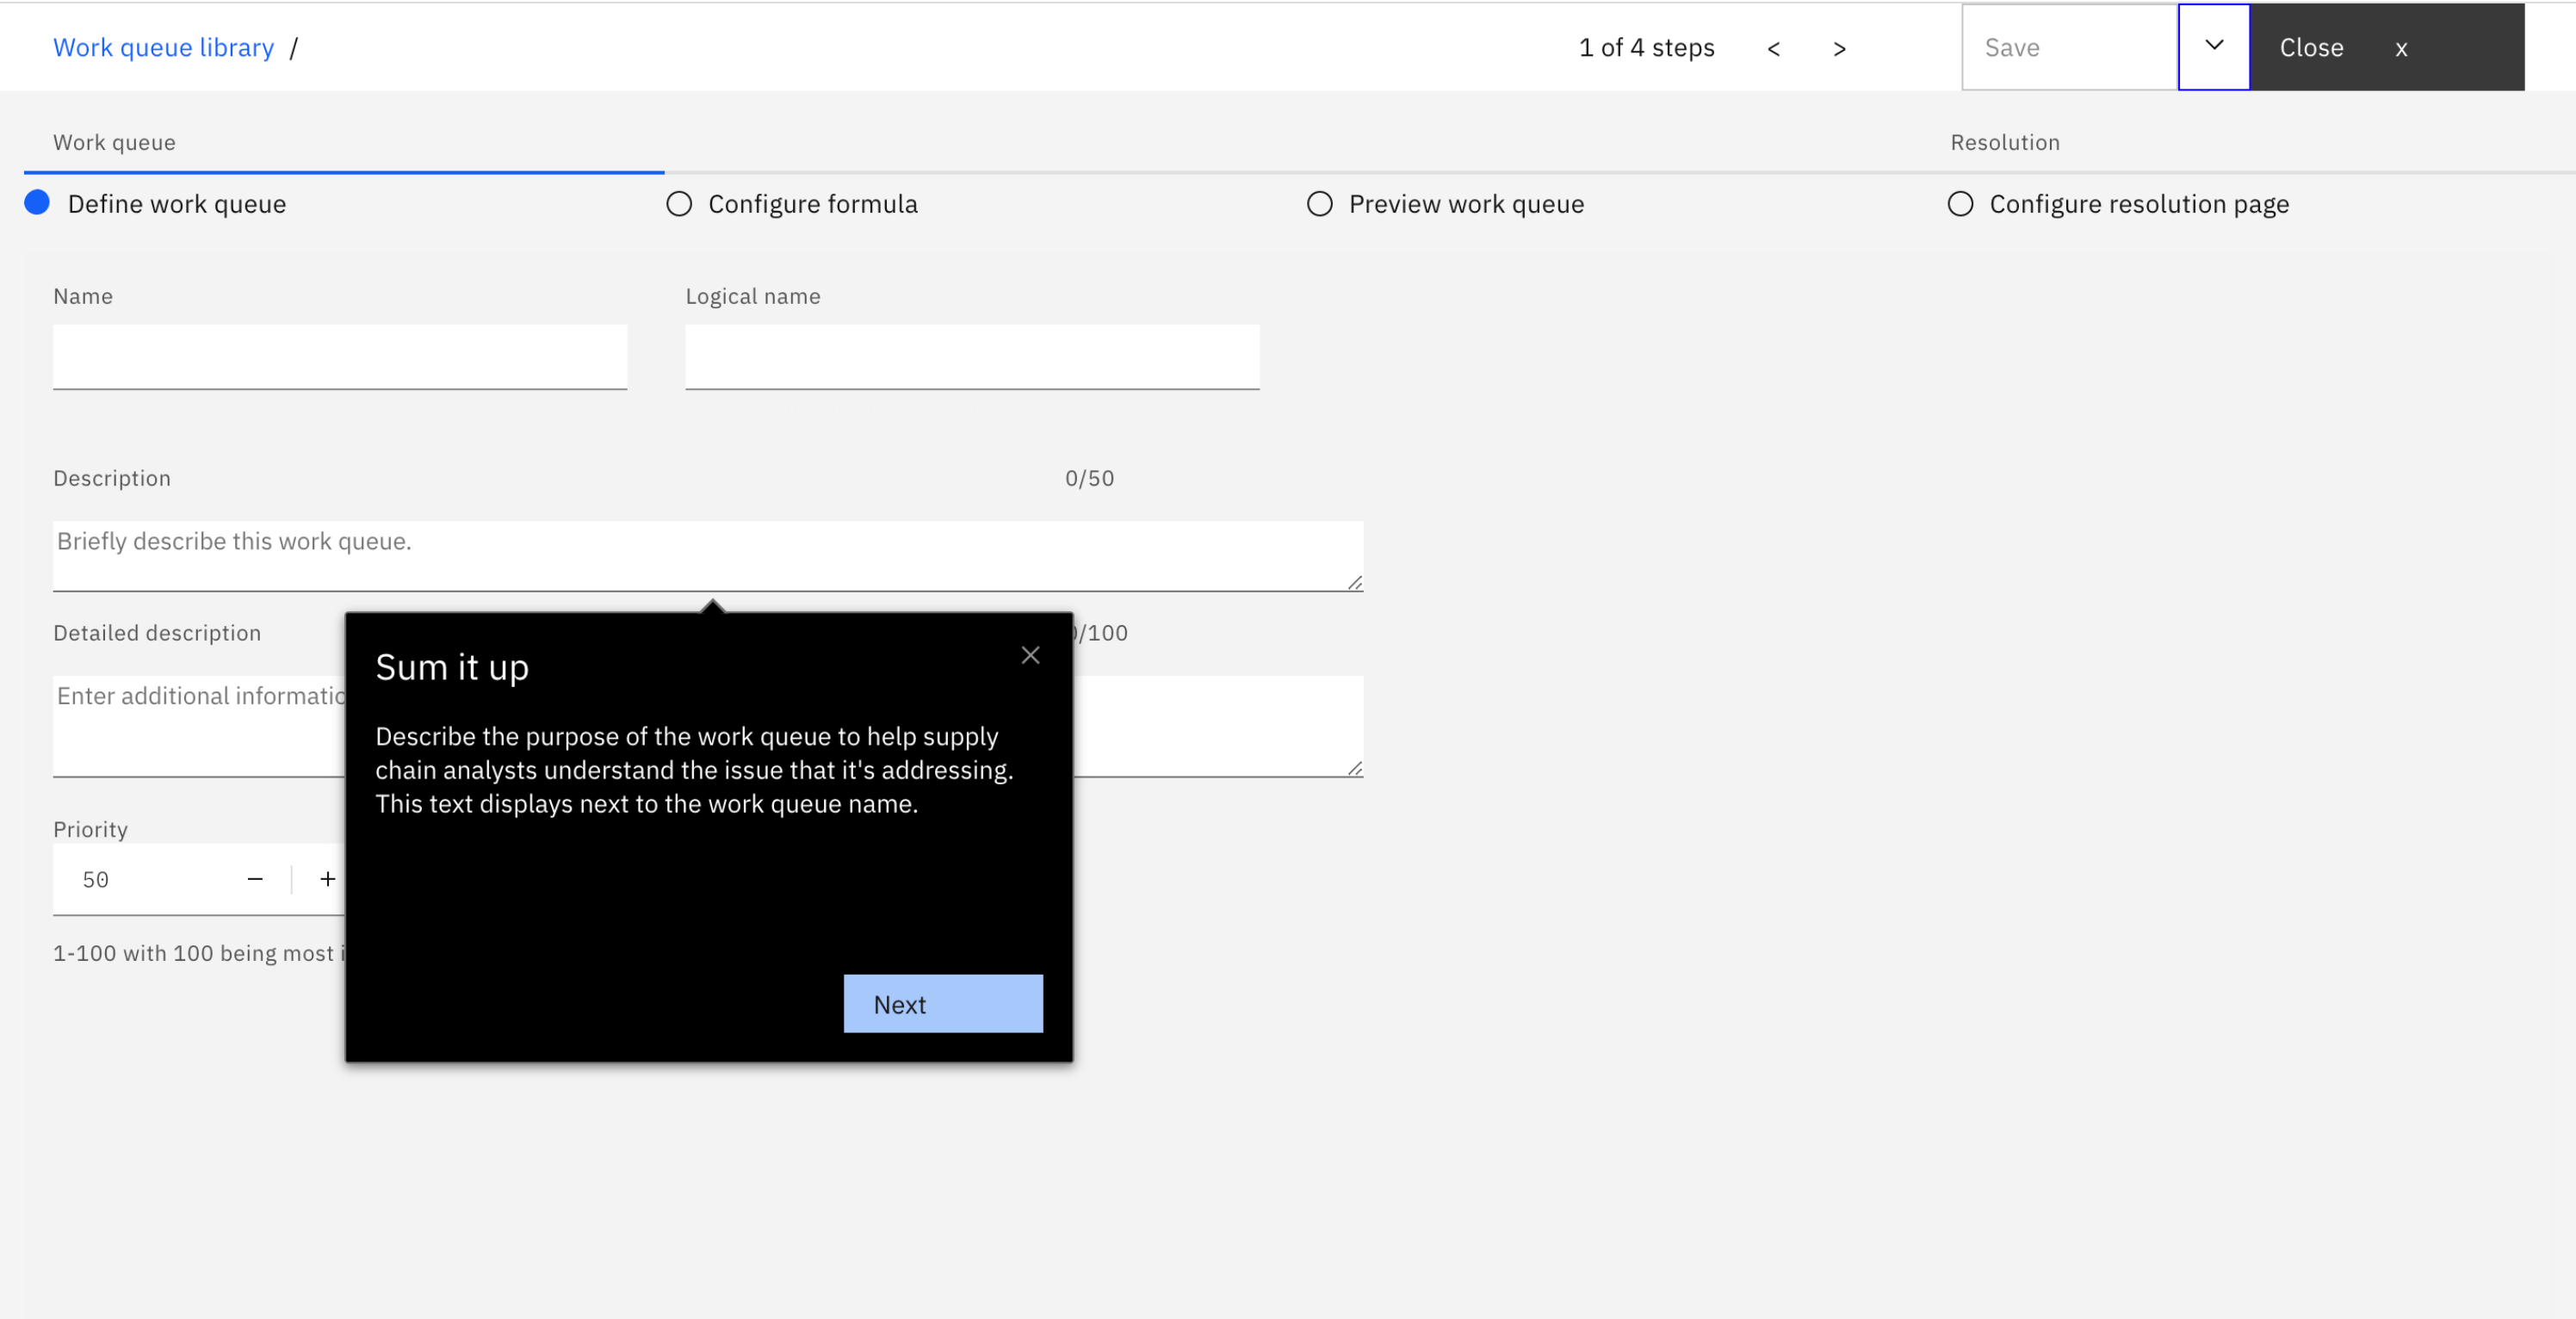
Task: Open the Work queue library link
Action: click(163, 47)
